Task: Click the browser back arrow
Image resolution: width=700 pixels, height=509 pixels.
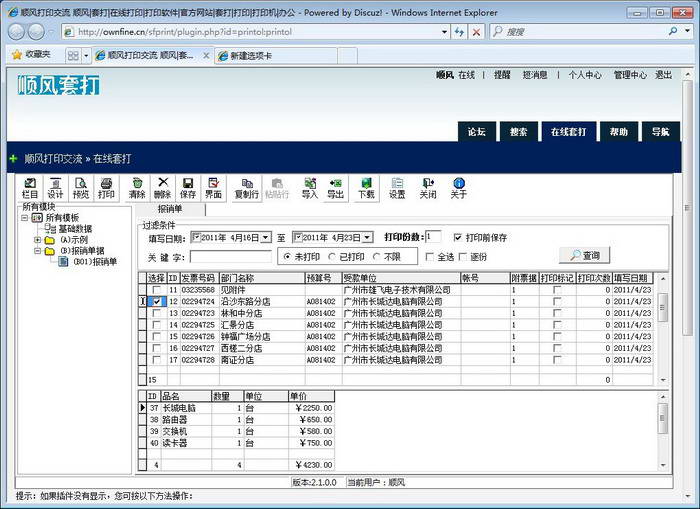Action: click(17, 32)
